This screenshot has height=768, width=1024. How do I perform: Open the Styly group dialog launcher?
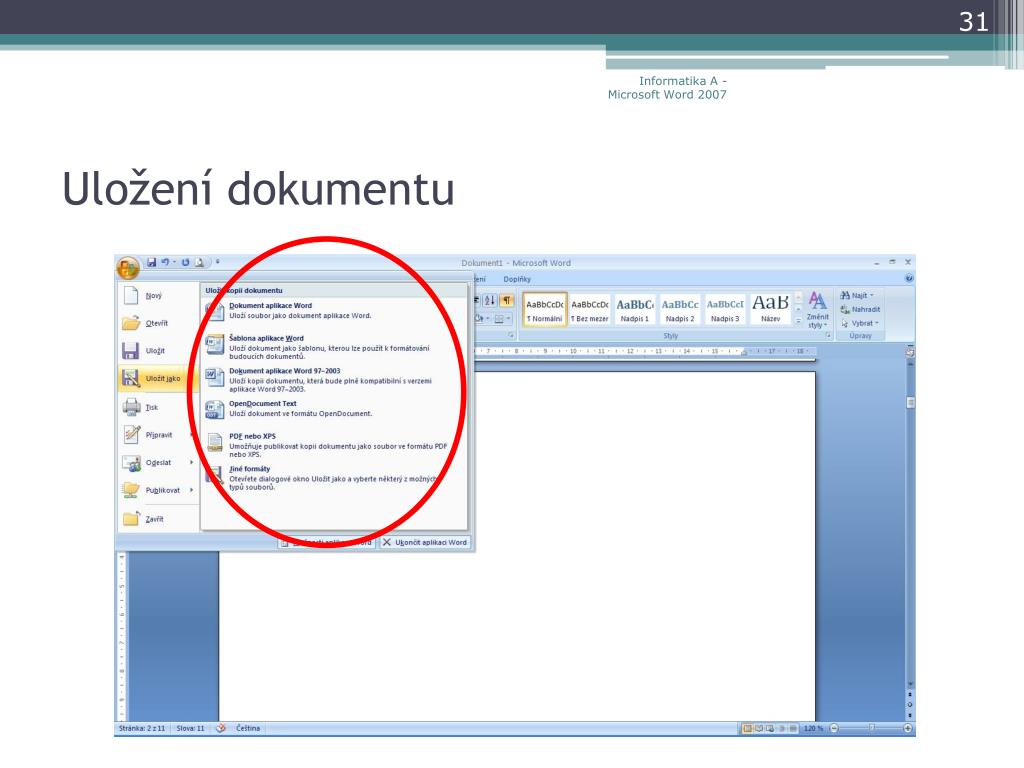(828, 336)
